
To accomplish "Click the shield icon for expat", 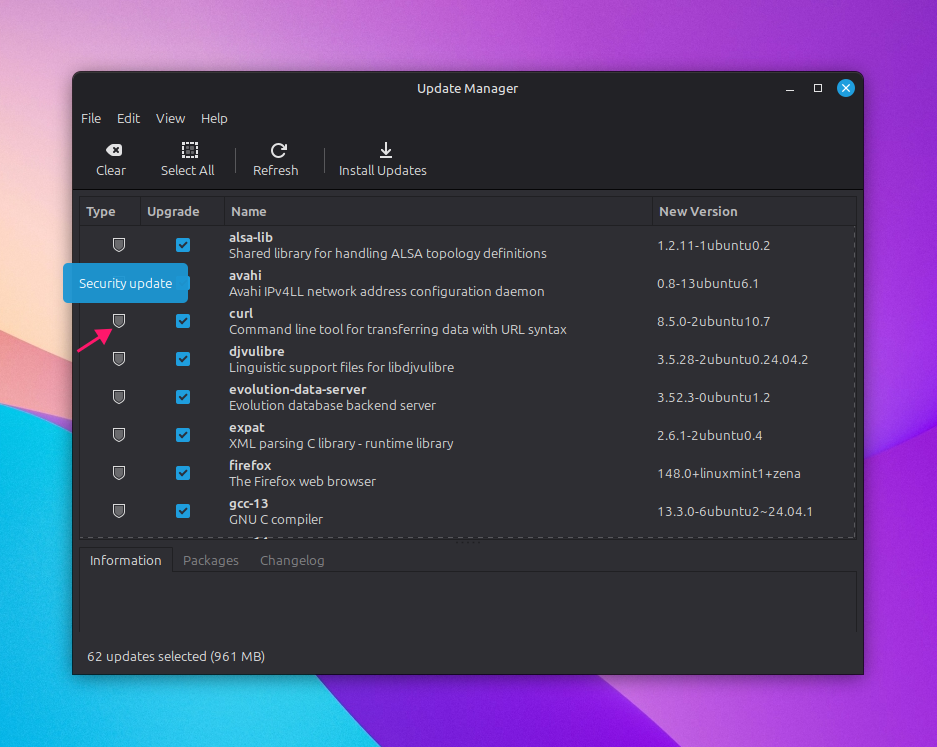I will [x=119, y=435].
